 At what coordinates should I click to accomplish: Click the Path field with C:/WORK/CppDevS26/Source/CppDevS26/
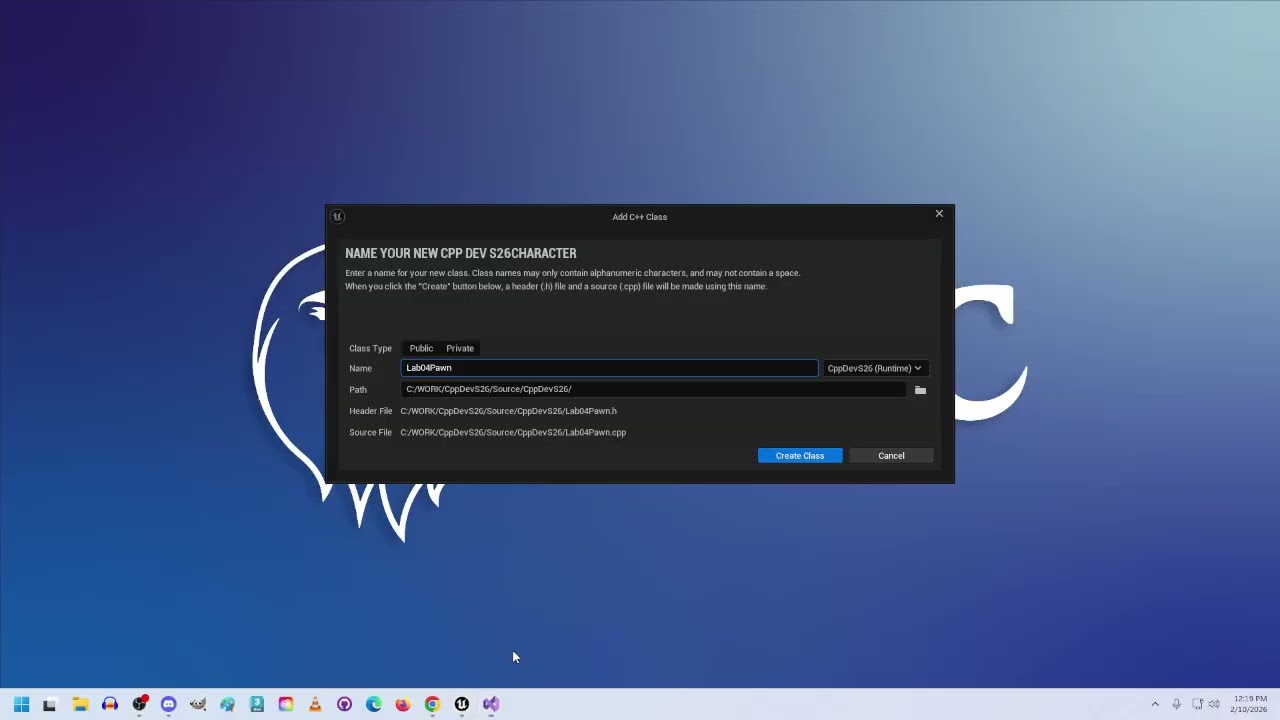click(x=654, y=389)
